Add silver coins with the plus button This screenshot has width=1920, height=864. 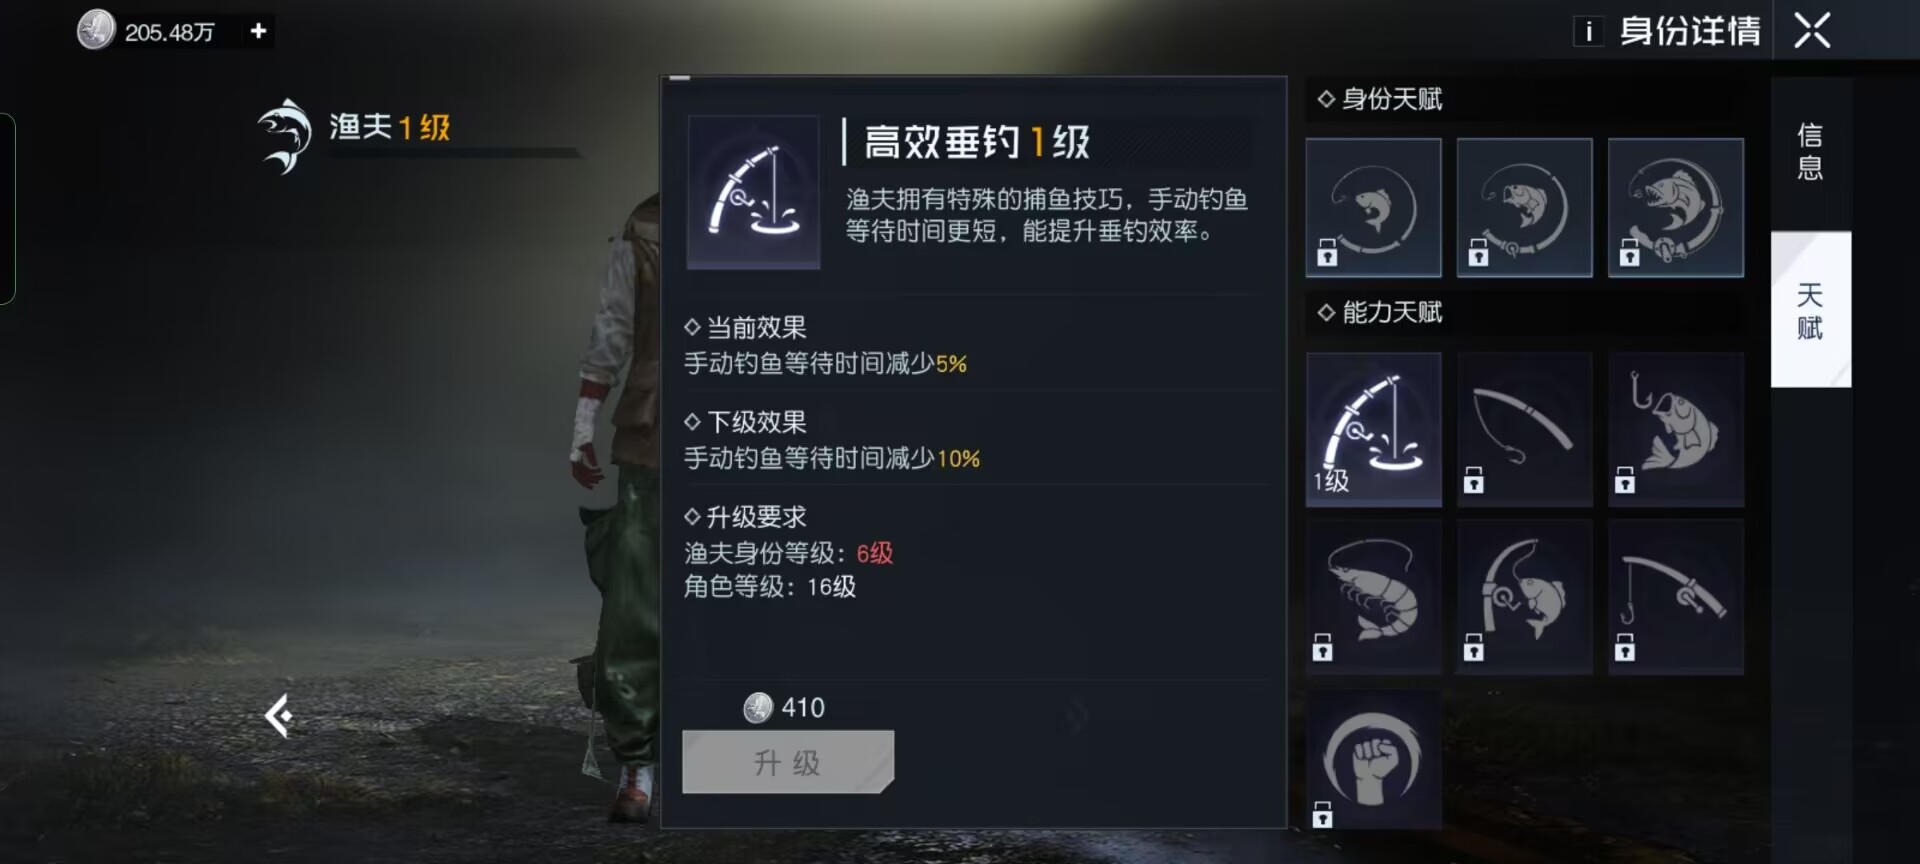(258, 31)
